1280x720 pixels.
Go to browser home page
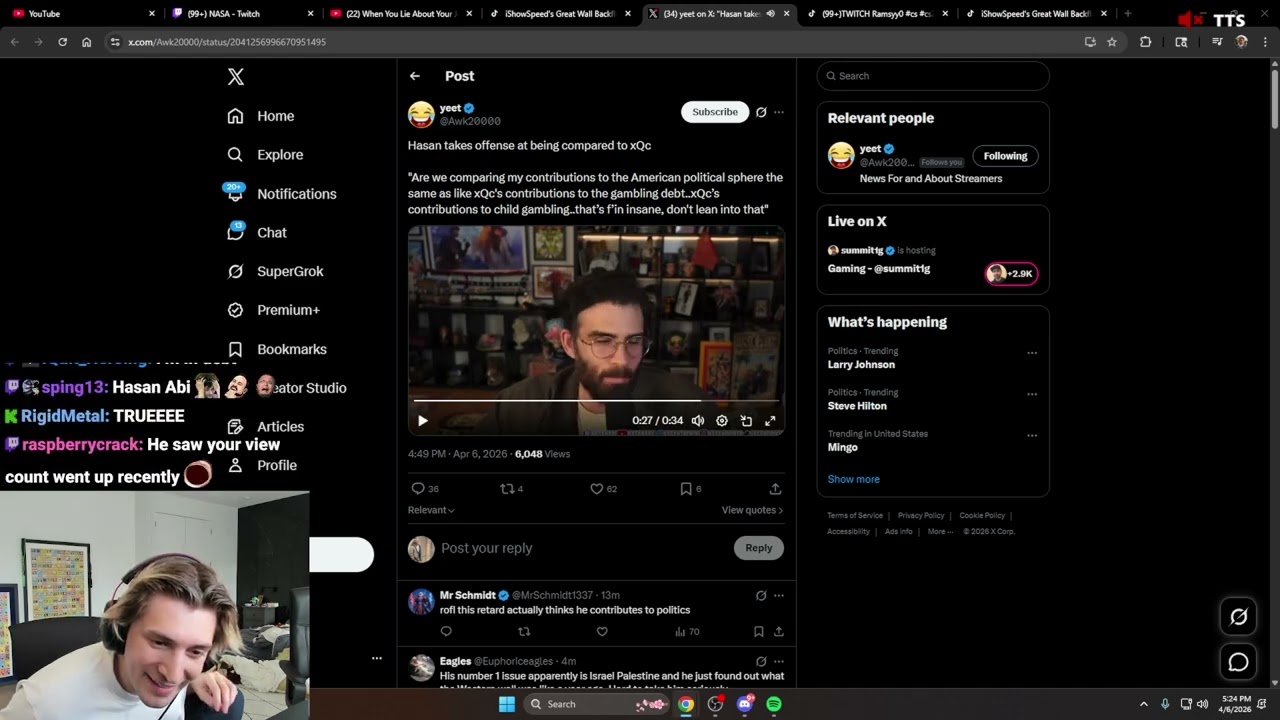point(86,42)
